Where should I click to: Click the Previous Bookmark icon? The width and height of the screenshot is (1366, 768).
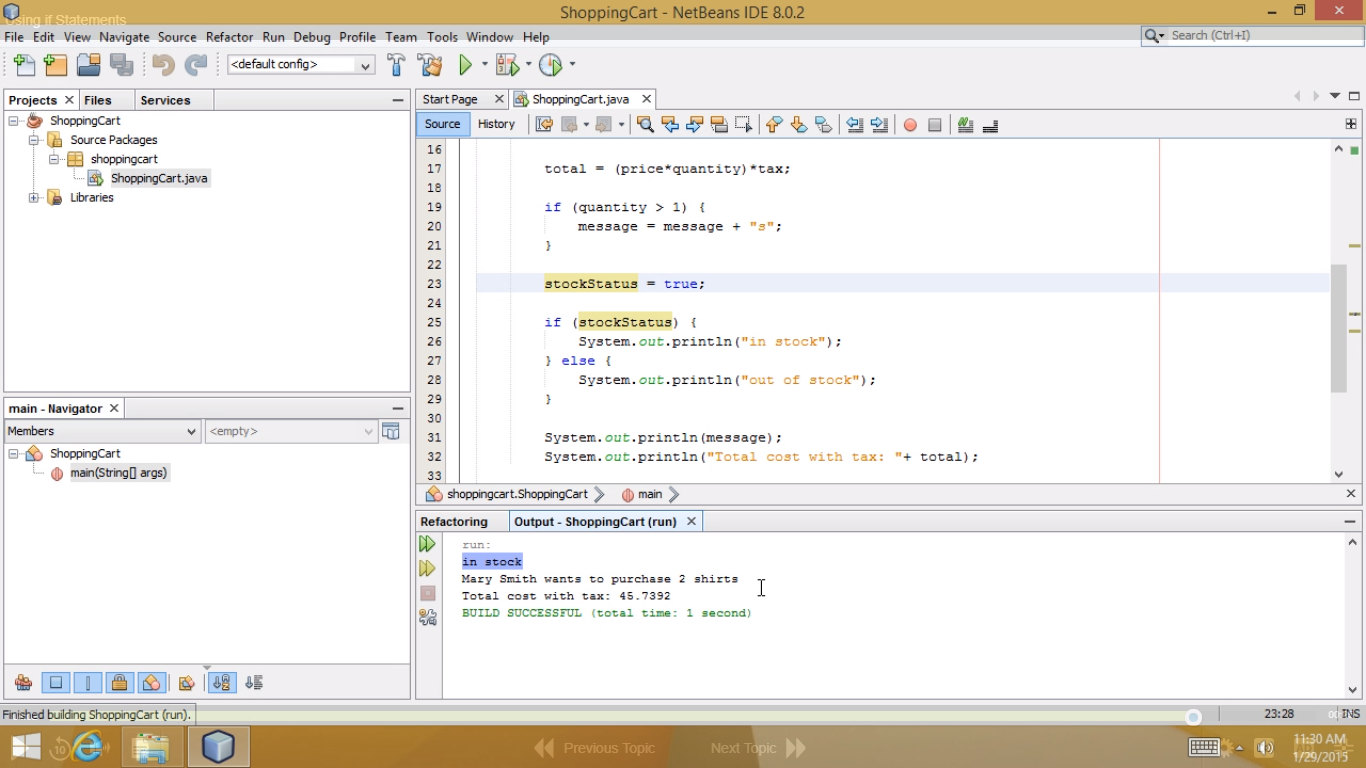(774, 125)
